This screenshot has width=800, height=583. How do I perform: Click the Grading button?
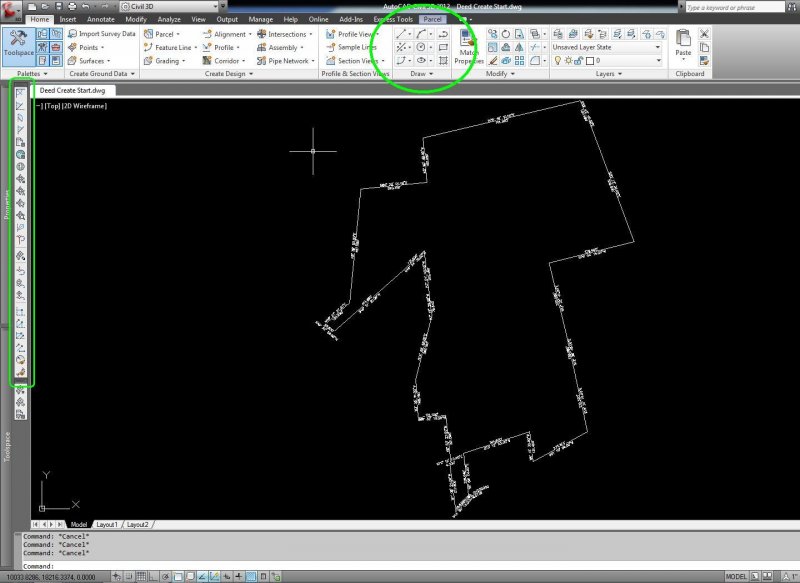[x=164, y=60]
